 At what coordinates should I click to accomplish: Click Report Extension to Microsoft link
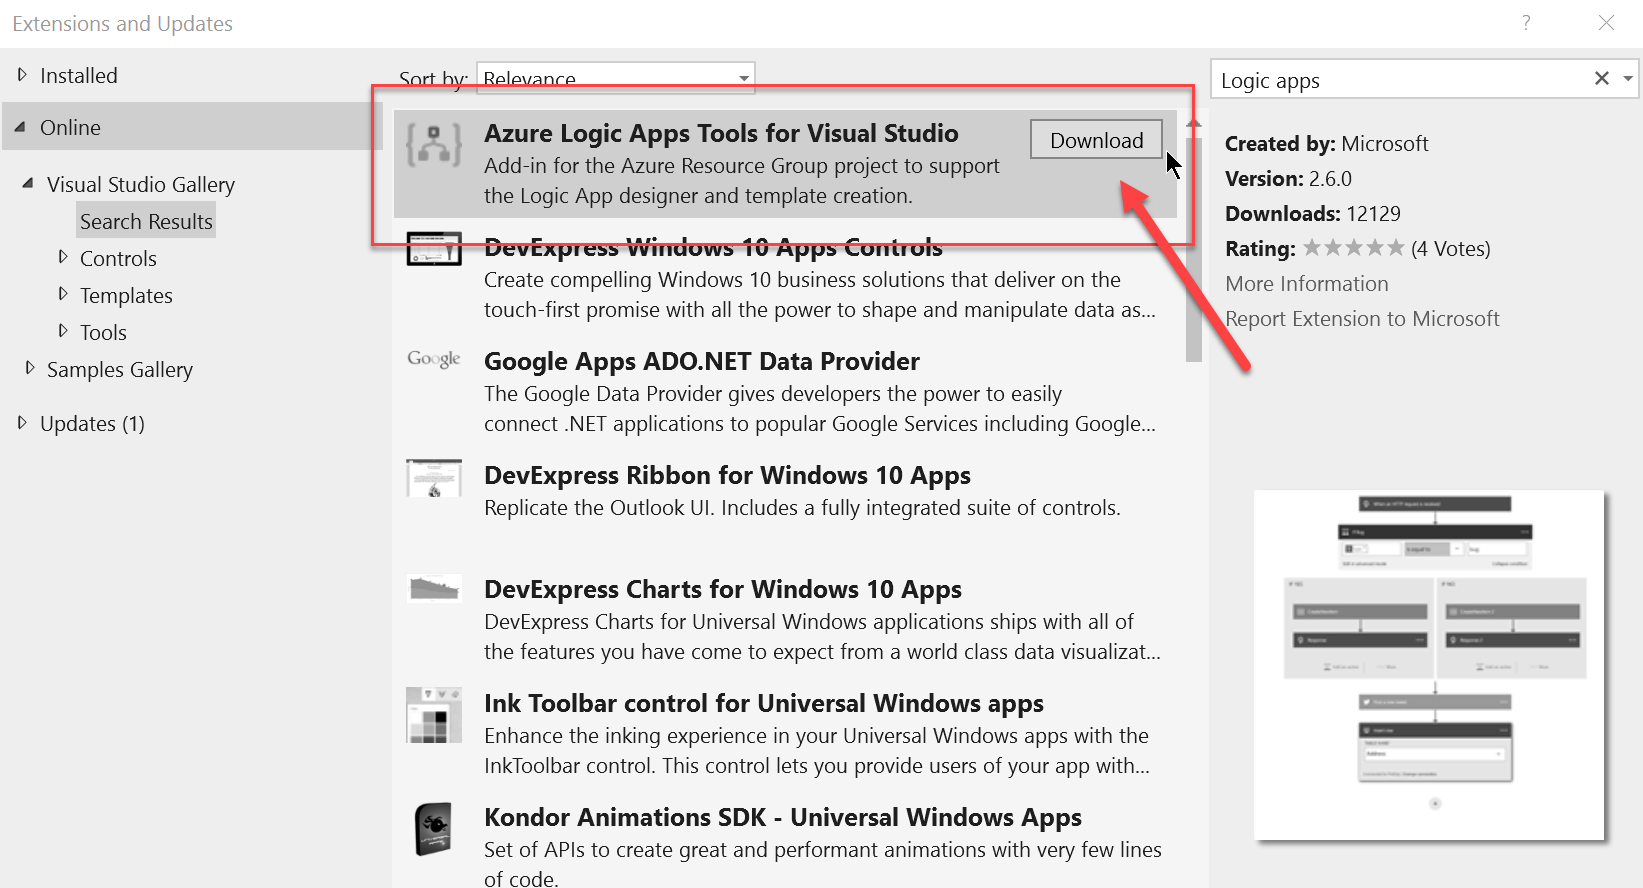(1362, 319)
